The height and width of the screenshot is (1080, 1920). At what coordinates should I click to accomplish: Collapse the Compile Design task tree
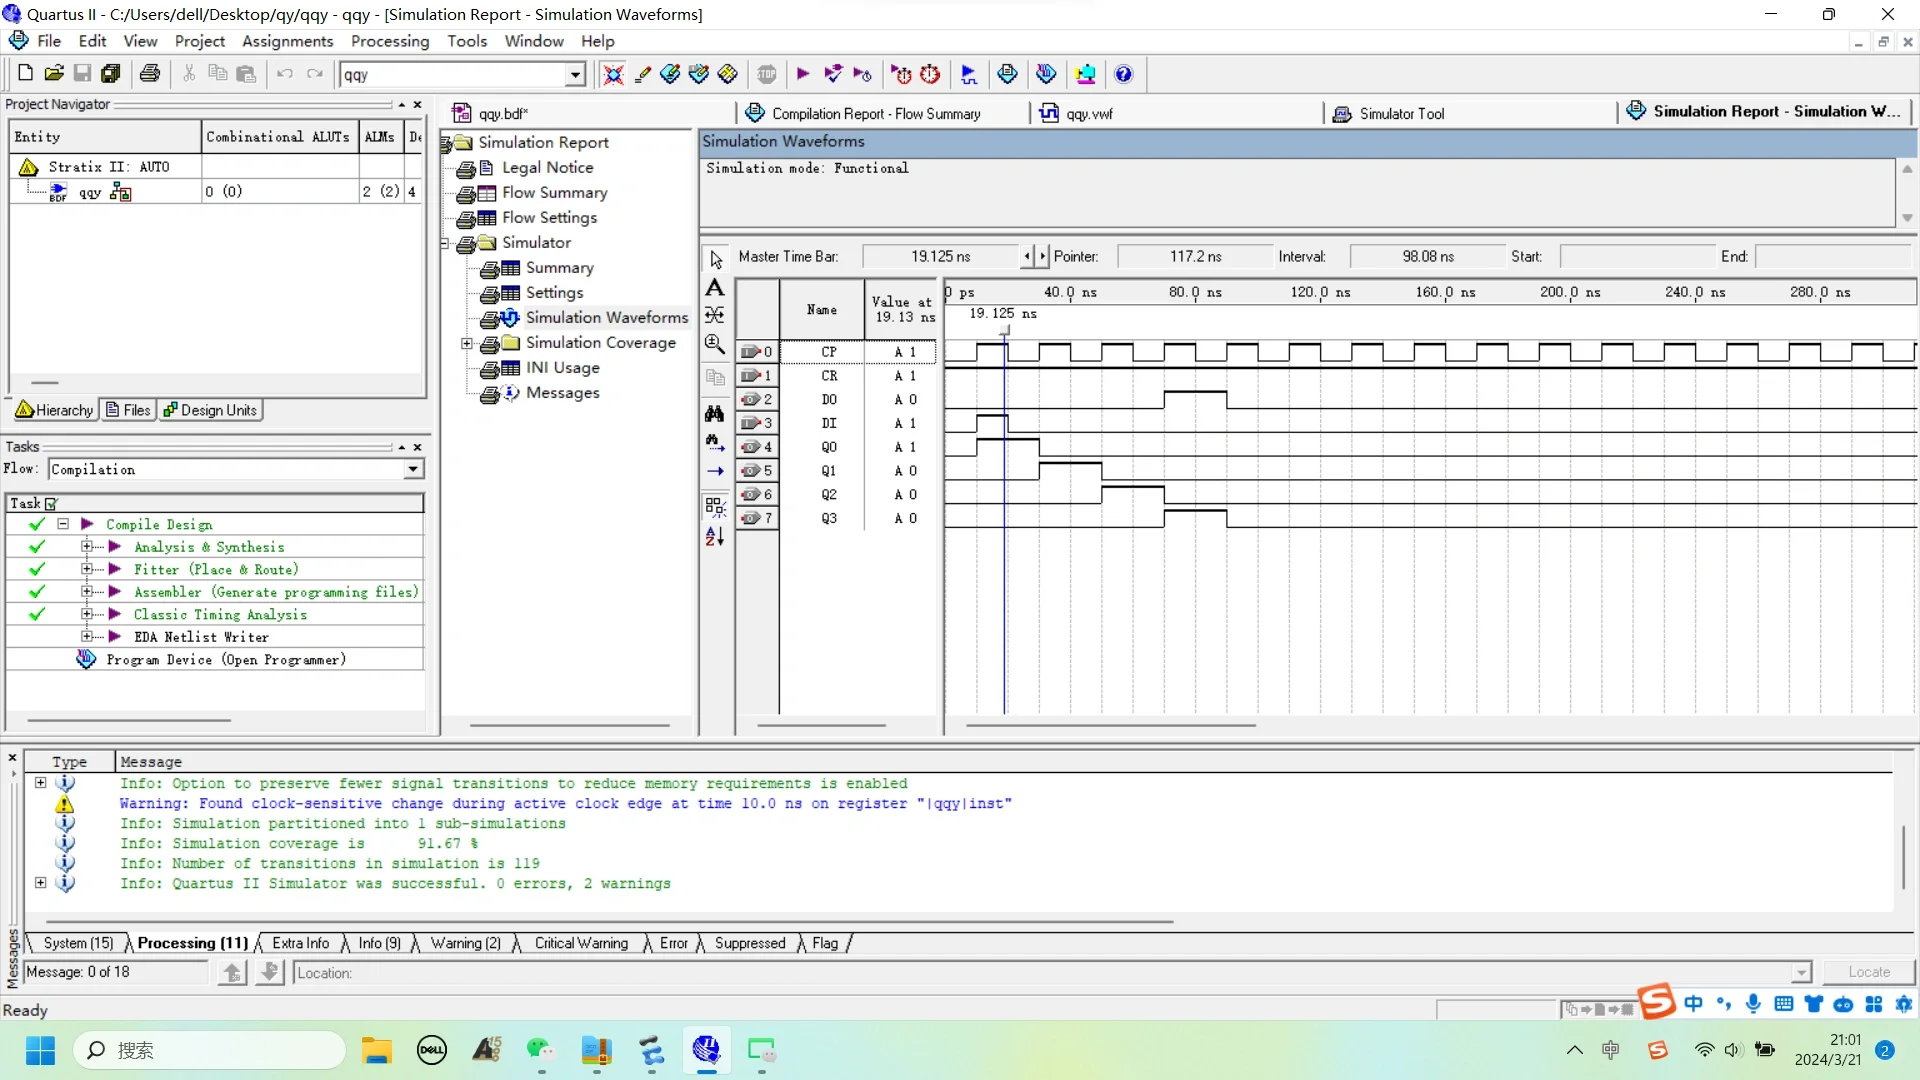63,524
